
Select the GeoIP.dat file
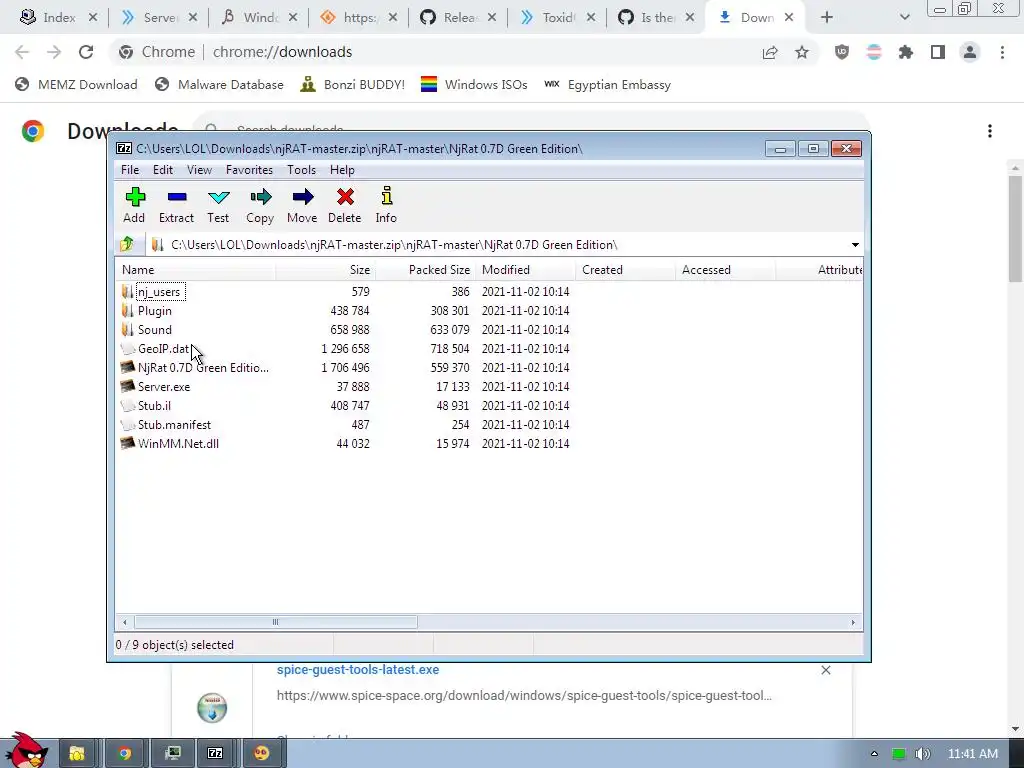click(163, 349)
